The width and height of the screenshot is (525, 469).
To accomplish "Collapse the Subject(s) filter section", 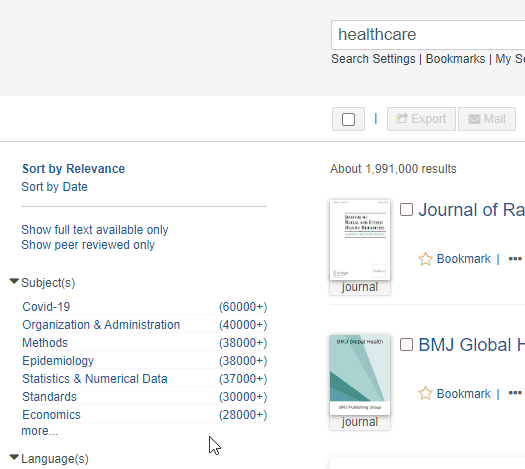I will (x=14, y=281).
